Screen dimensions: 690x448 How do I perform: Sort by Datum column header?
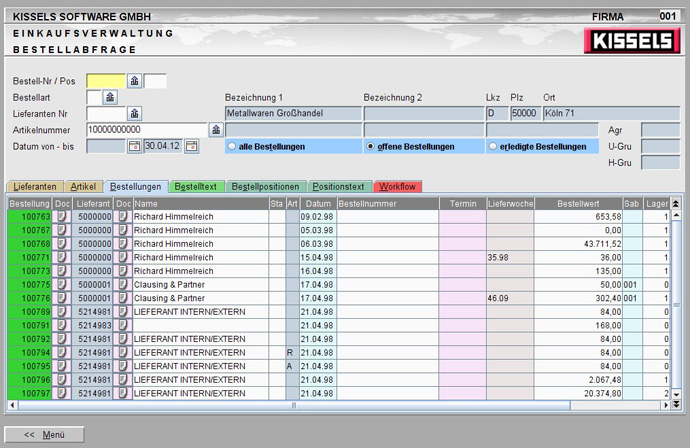coord(318,204)
